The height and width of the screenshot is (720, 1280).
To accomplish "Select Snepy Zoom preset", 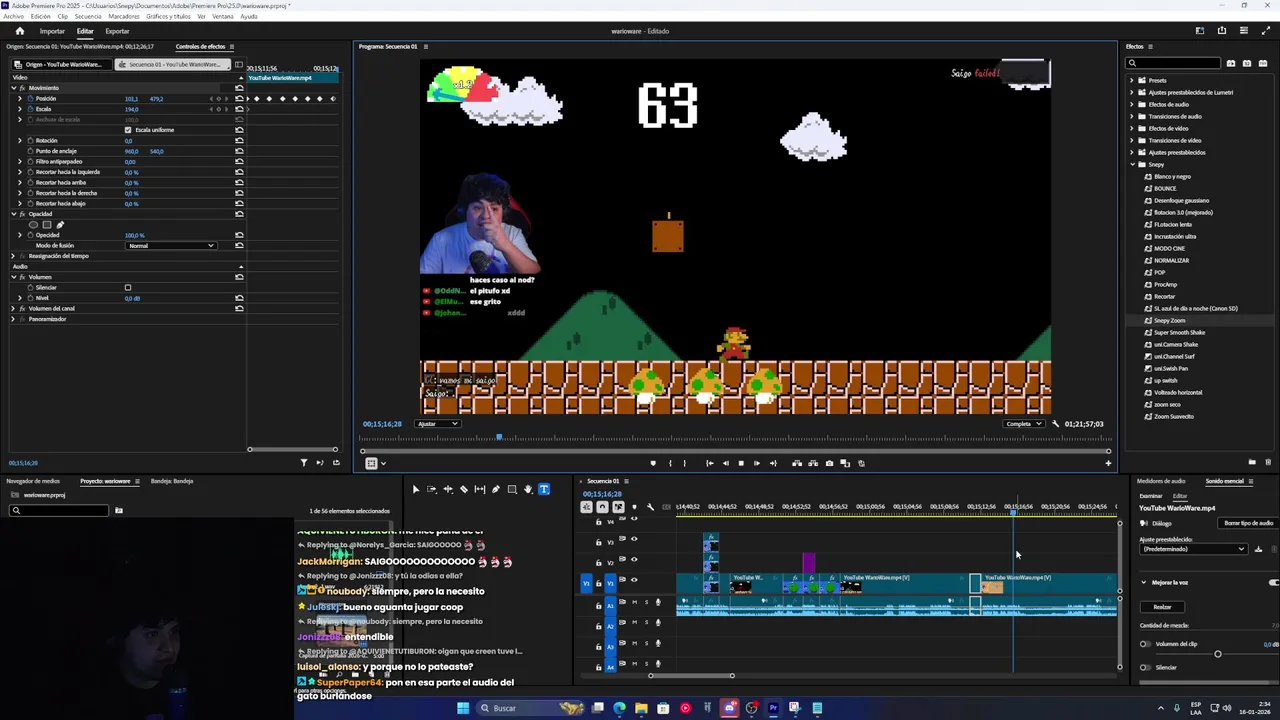I will [1170, 320].
